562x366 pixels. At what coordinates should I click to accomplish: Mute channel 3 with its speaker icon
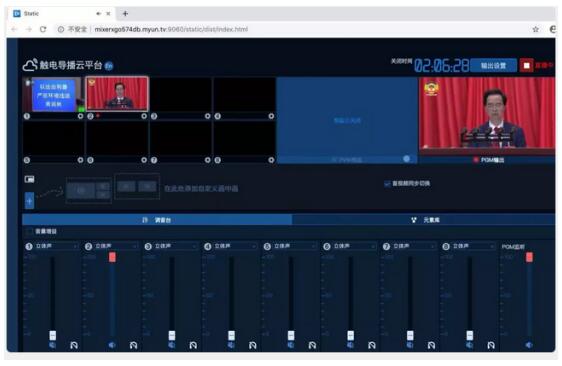point(172,345)
